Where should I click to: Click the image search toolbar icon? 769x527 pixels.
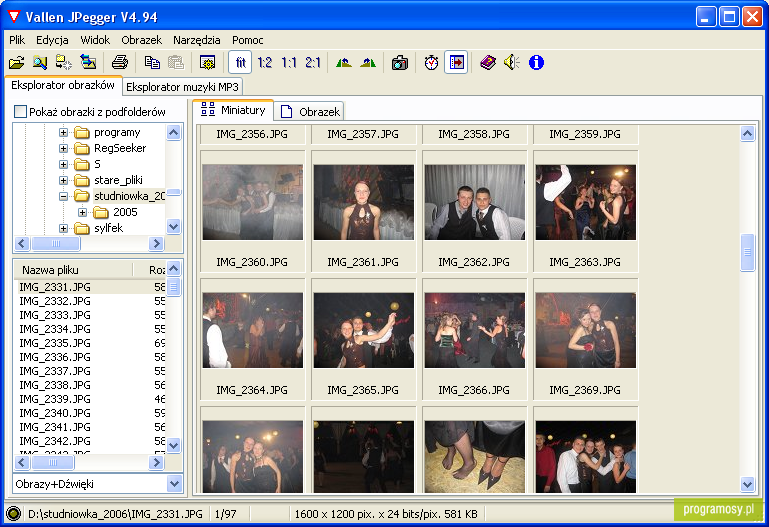(x=40, y=63)
